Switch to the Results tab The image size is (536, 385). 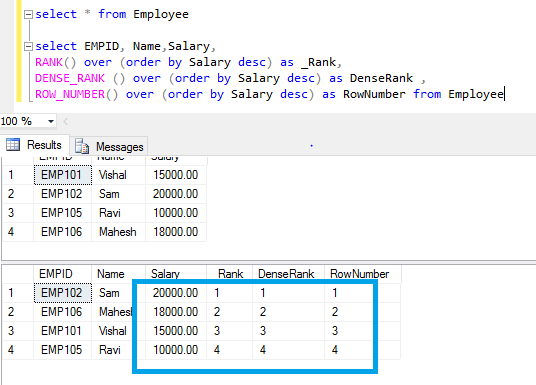[35, 145]
